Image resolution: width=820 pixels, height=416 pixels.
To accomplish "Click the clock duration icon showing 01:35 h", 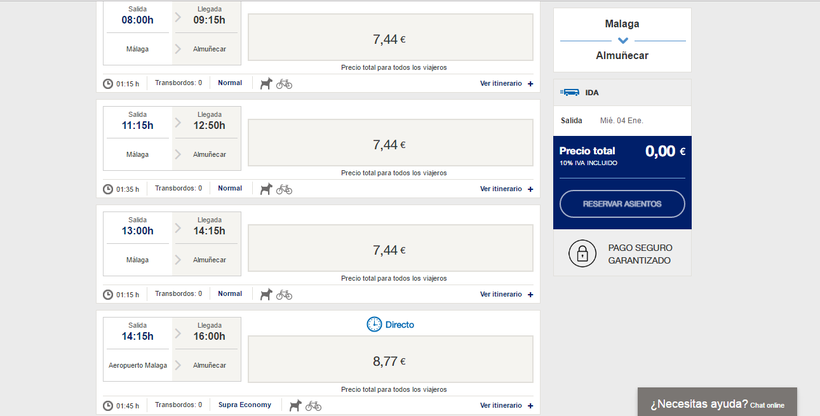I will click(x=108, y=189).
